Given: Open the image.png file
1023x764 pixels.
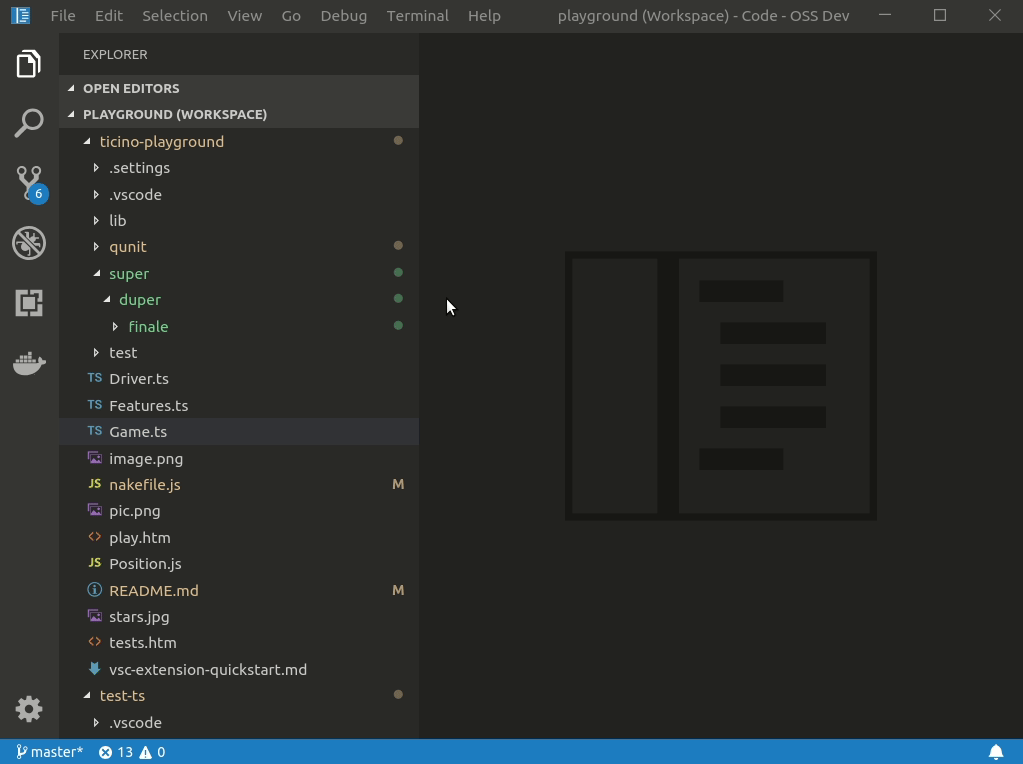Looking at the screenshot, I should (146, 458).
